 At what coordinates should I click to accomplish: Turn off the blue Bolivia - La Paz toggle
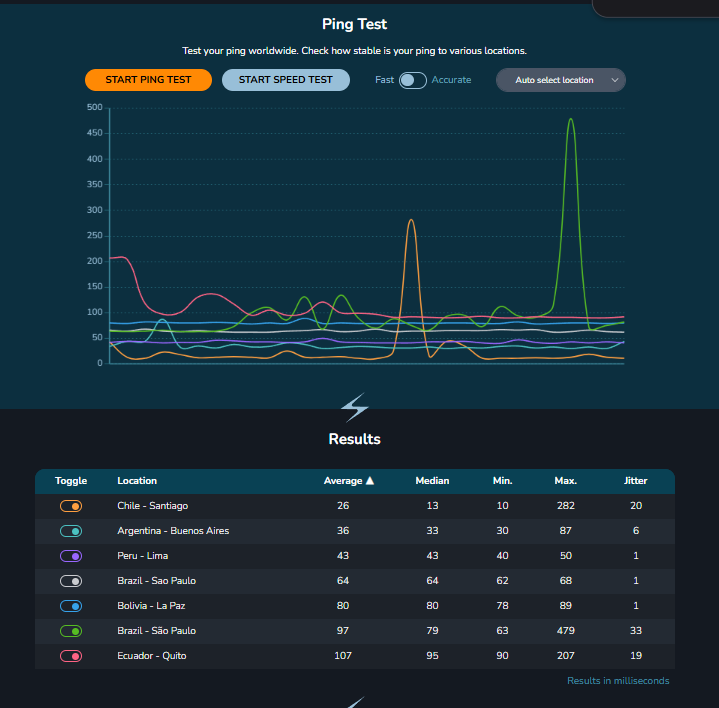(x=71, y=606)
